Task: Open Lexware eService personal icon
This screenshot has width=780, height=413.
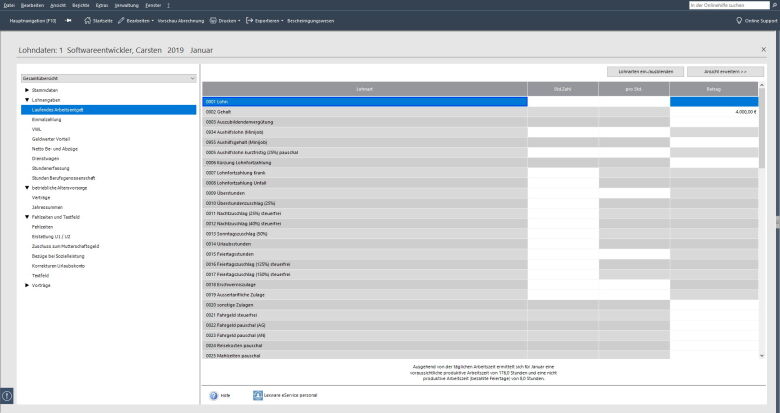Action: point(258,395)
